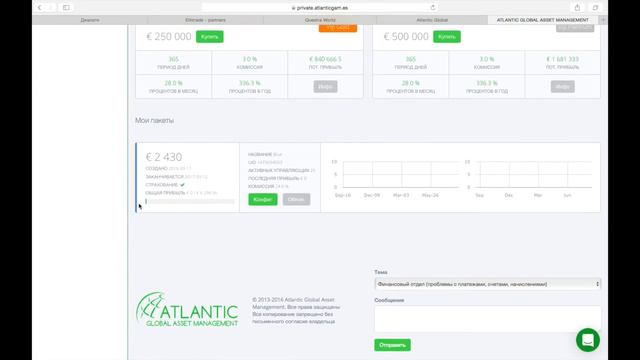Click the green Отправить button
The height and width of the screenshot is (360, 640).
[x=392, y=345]
